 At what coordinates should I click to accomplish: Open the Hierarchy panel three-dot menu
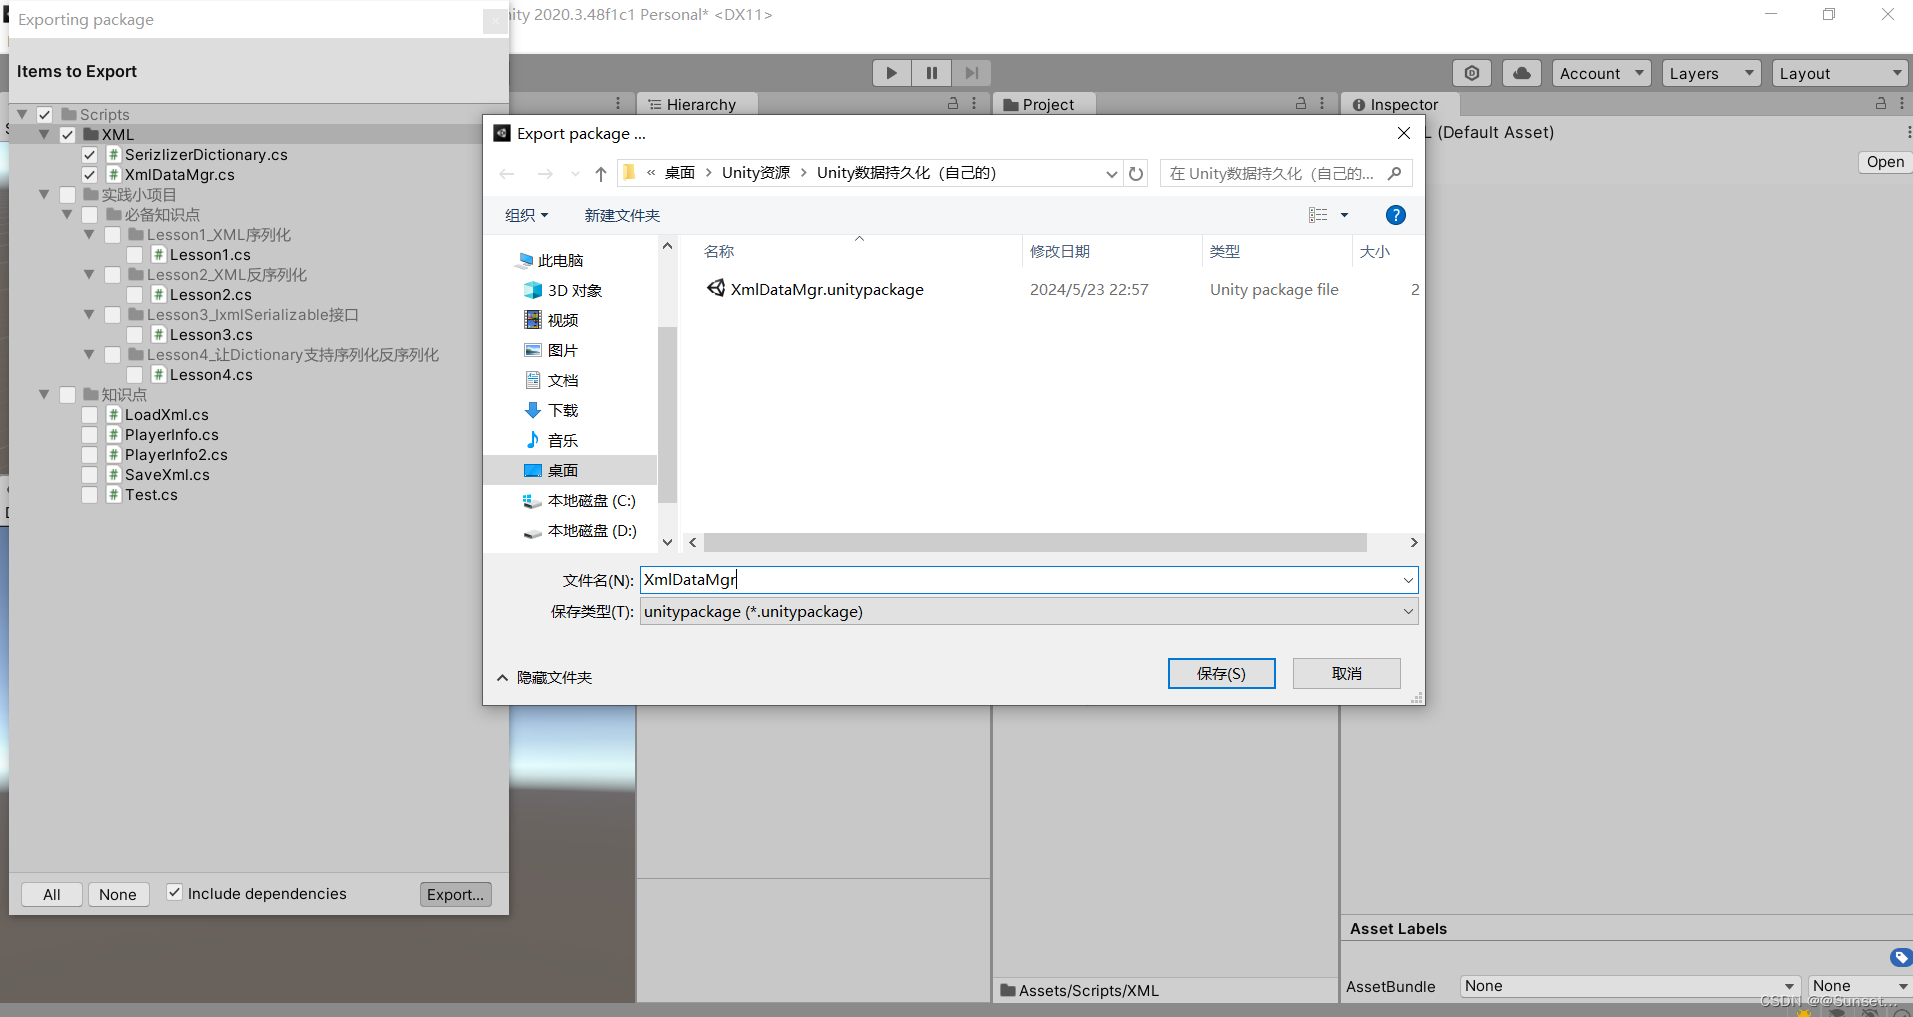click(974, 103)
